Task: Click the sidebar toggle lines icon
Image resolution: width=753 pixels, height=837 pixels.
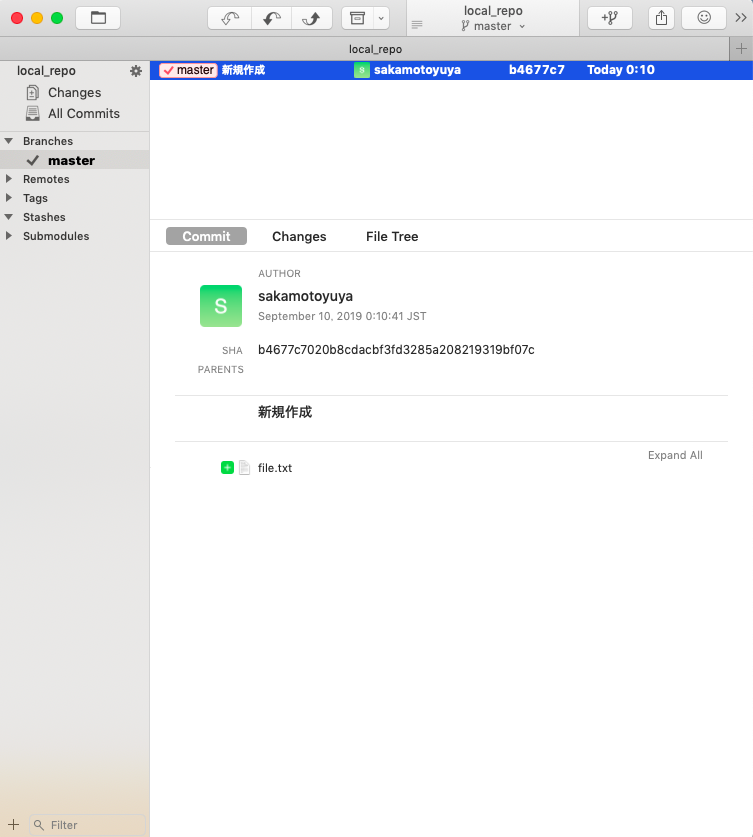Action: click(417, 25)
